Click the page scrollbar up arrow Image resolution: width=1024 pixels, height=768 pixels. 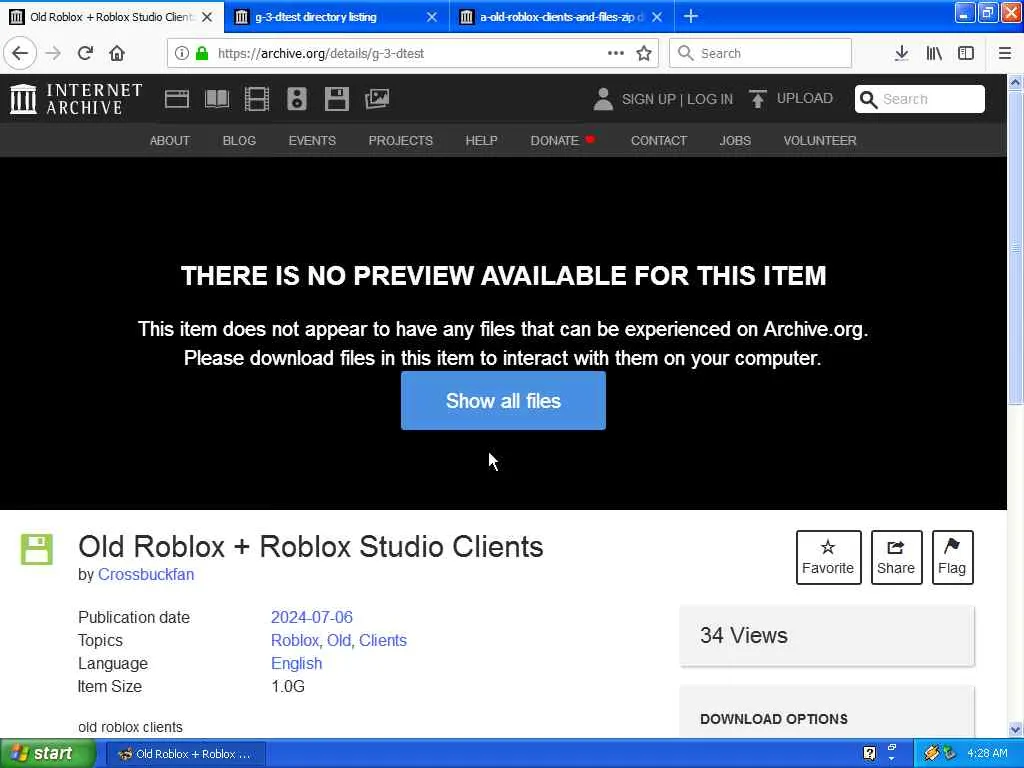point(1015,83)
